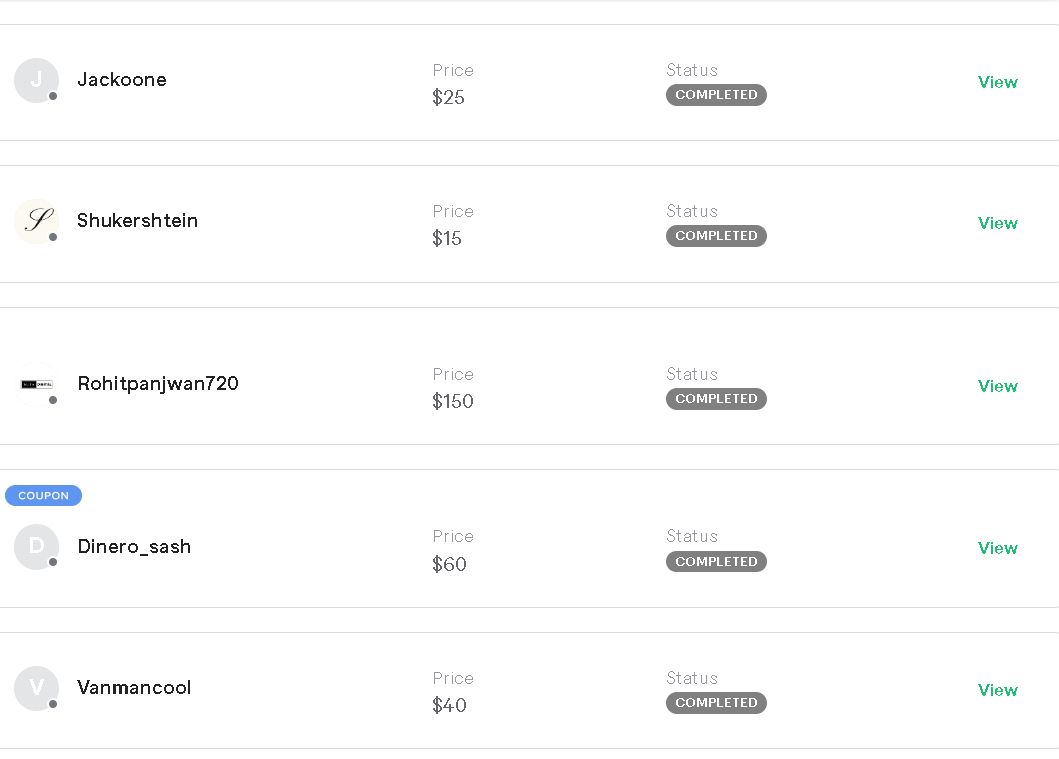Open View link for Dinero_sash

997,548
